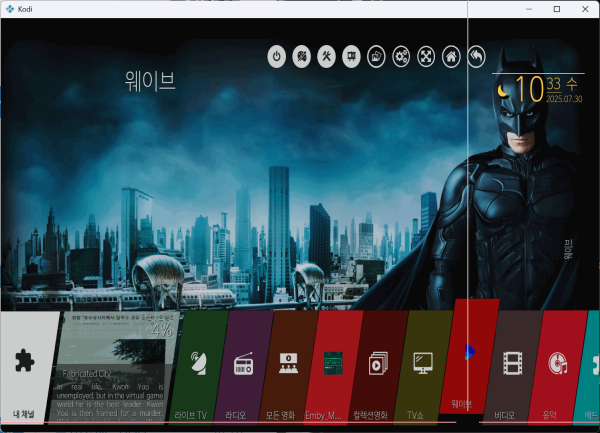
Task: Open the 비디오 film strip tile
Action: pos(513,366)
